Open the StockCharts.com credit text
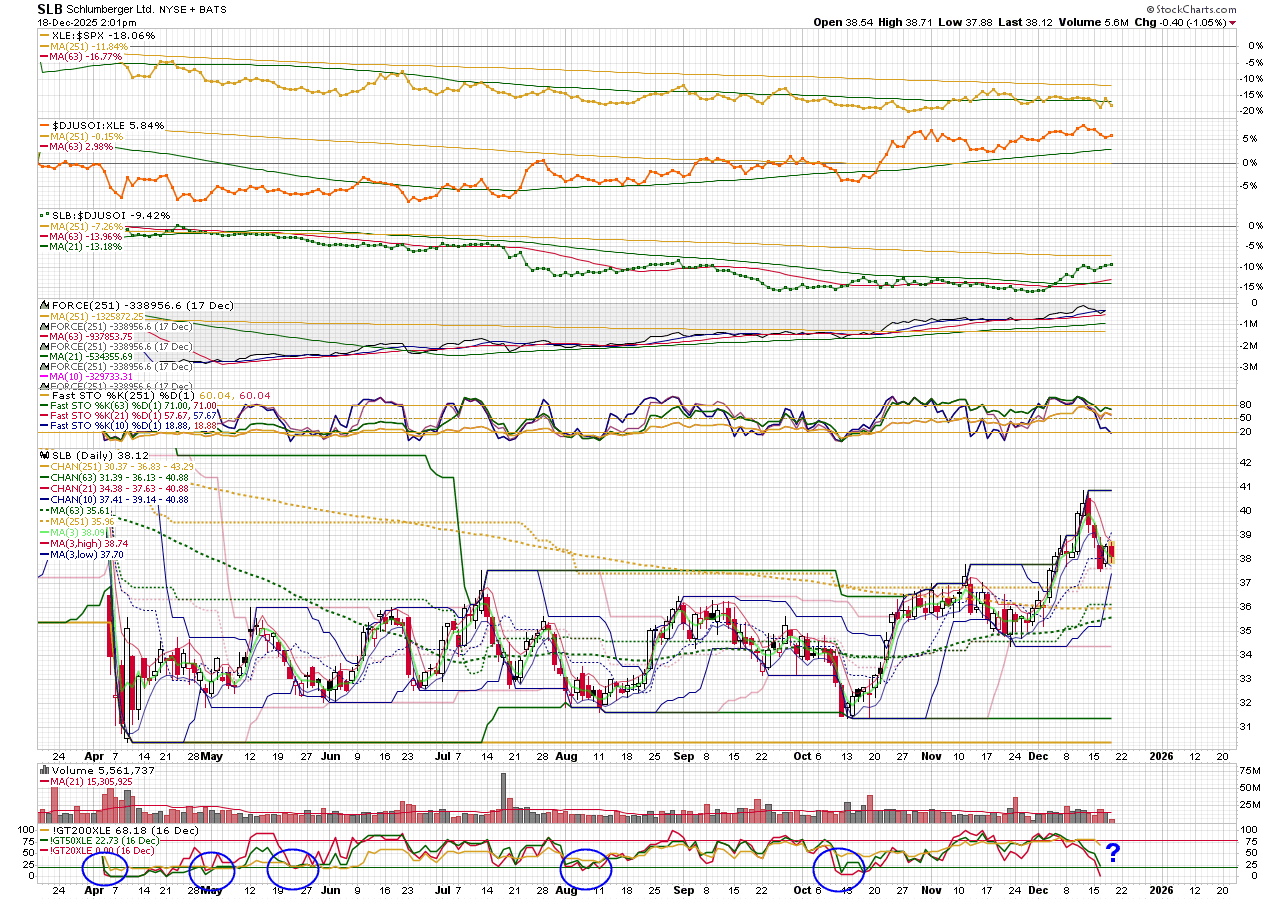 click(1192, 9)
